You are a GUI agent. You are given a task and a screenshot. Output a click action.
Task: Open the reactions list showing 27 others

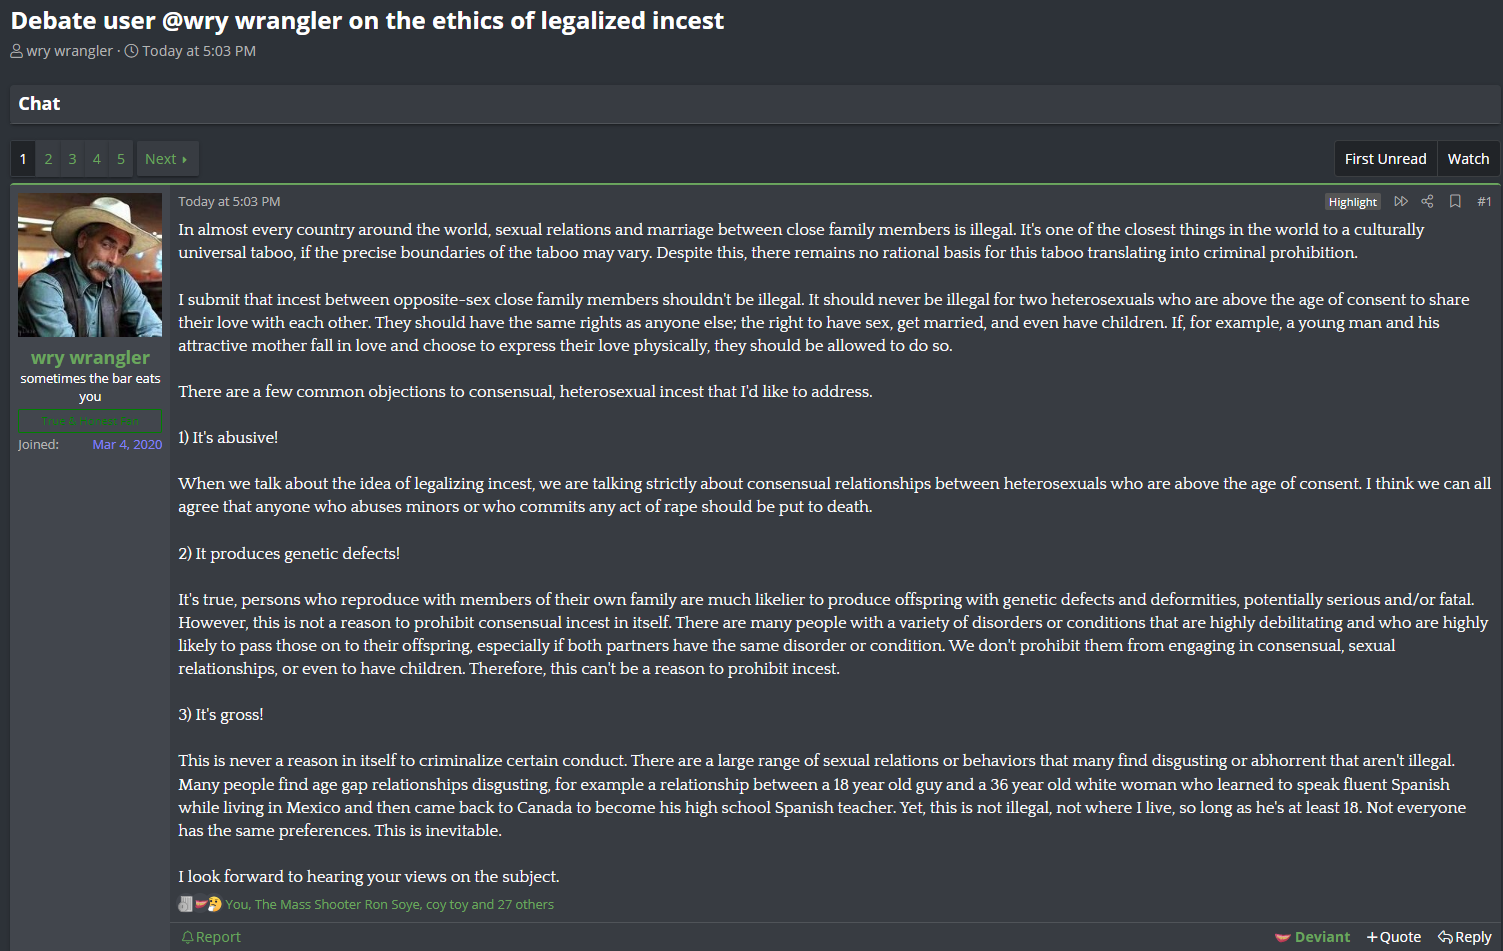pos(389,904)
